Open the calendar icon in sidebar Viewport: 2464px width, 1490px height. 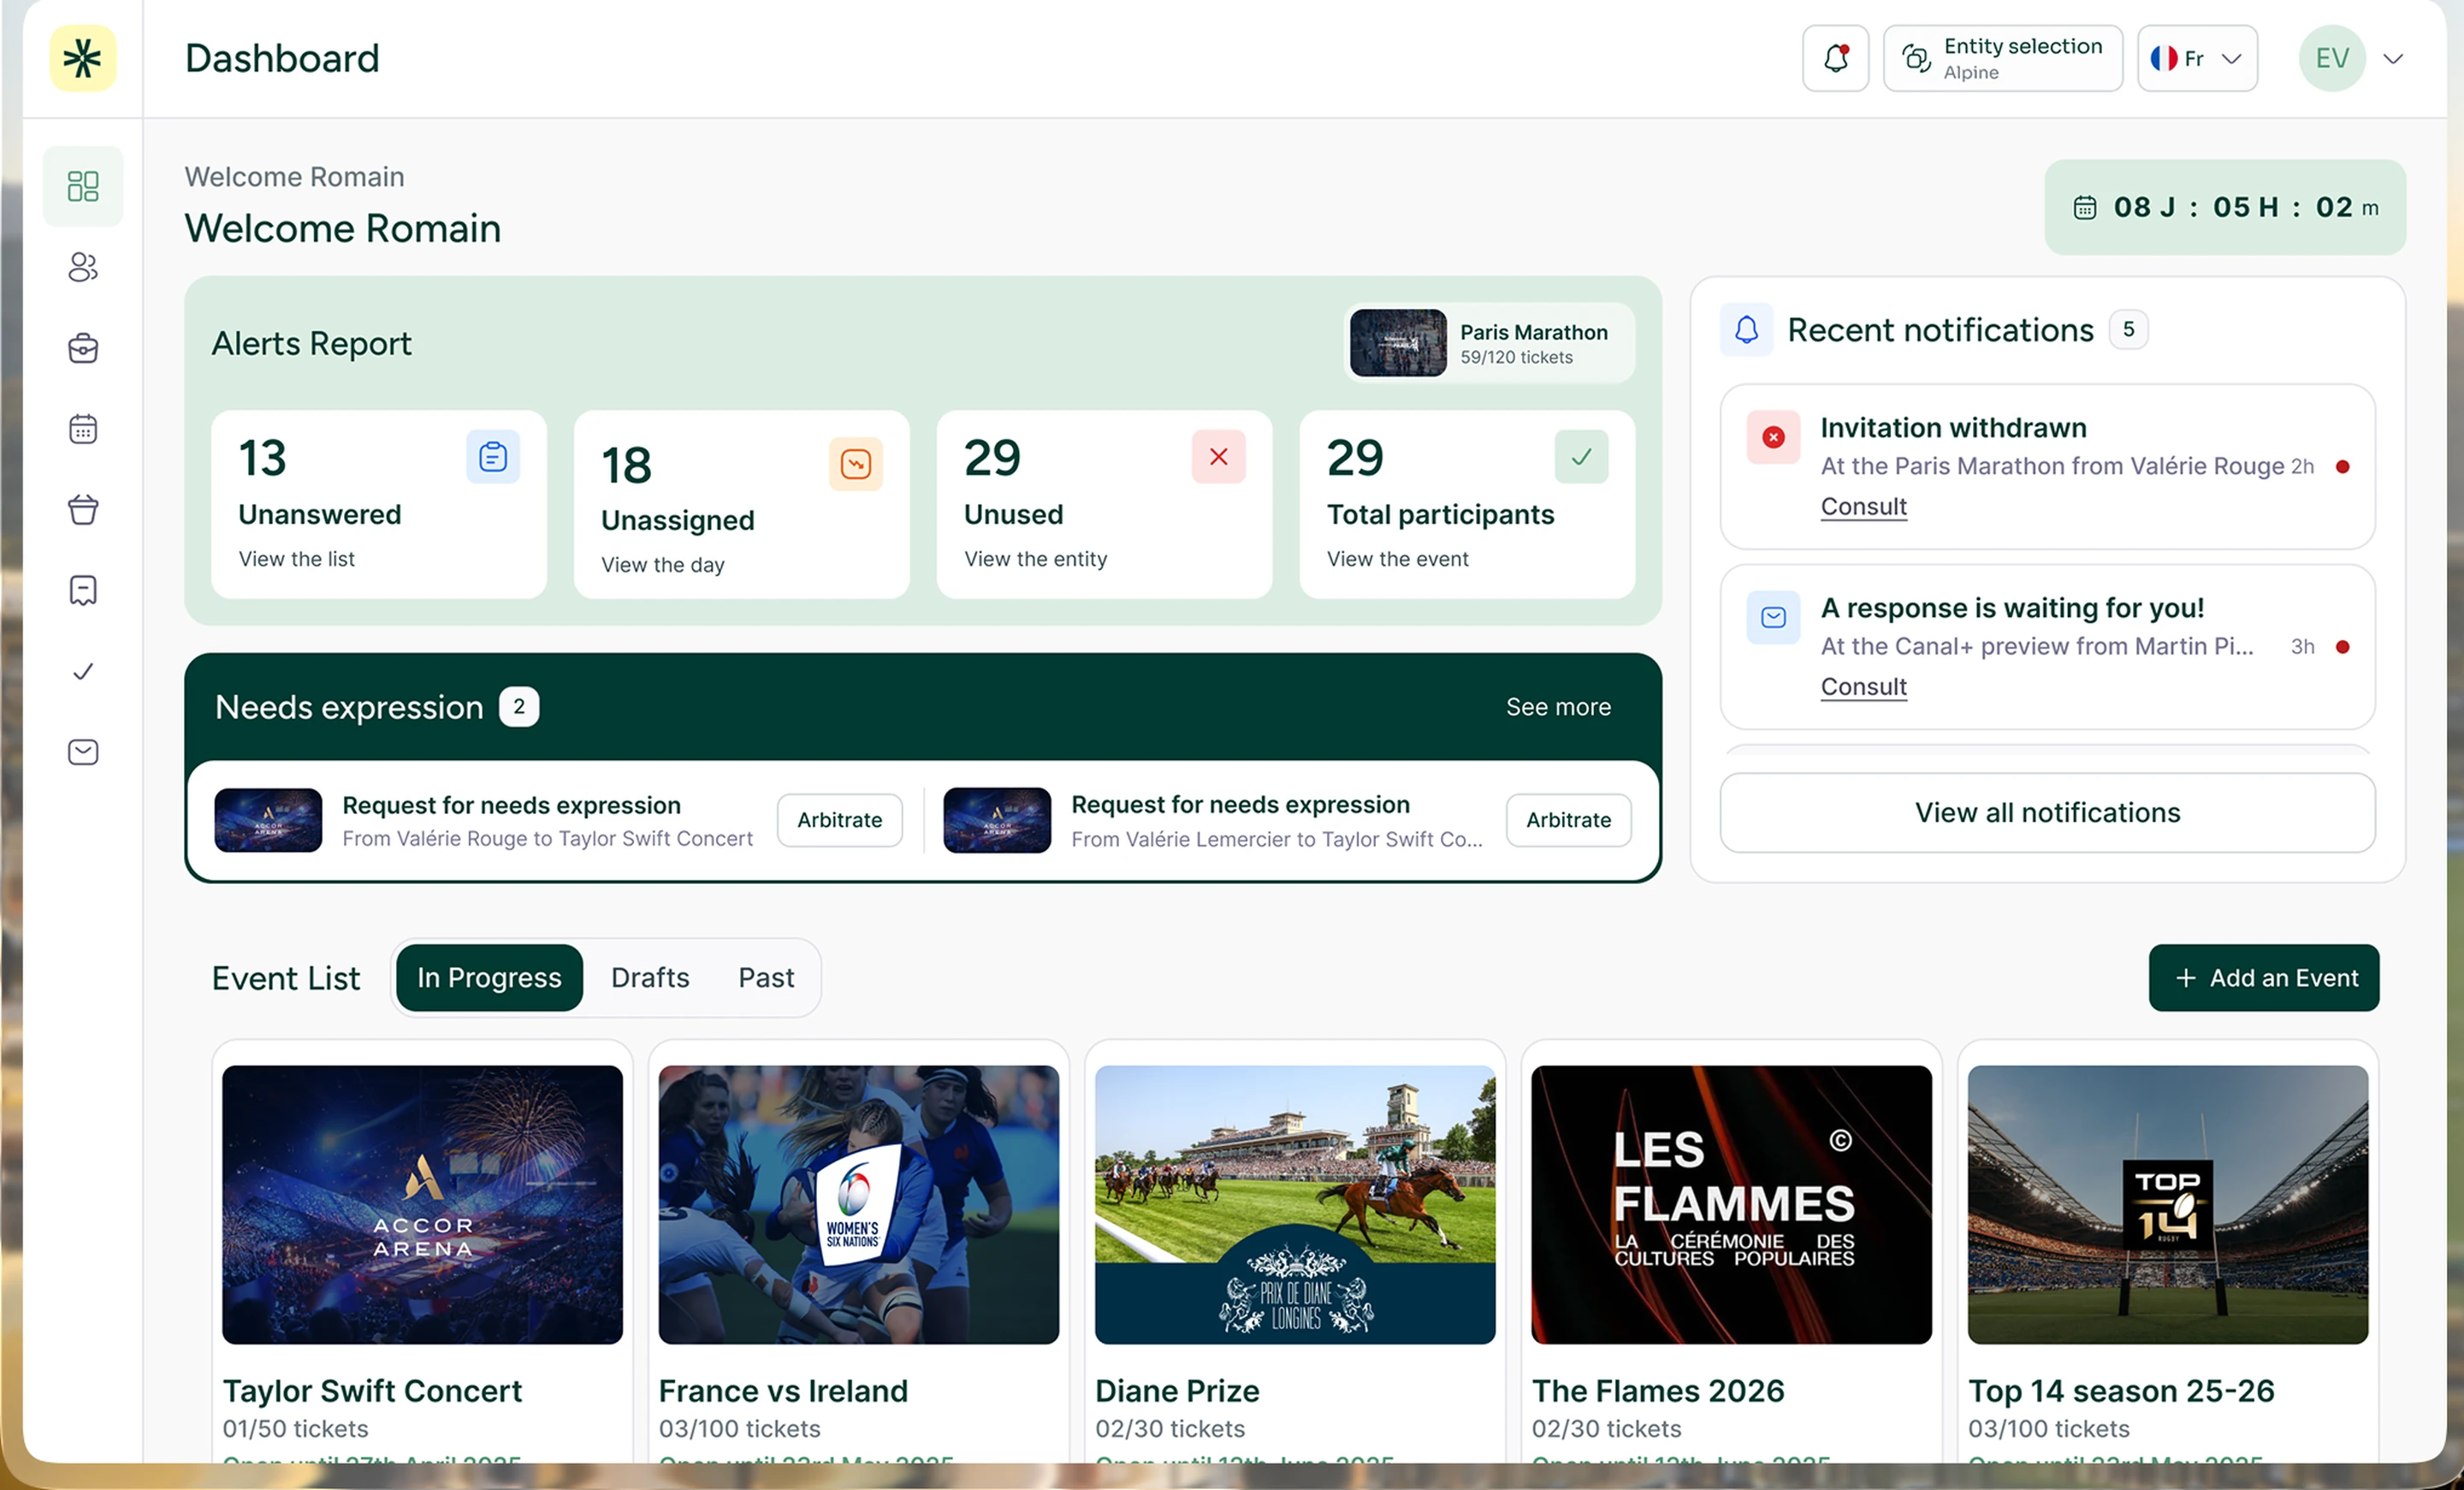point(83,429)
